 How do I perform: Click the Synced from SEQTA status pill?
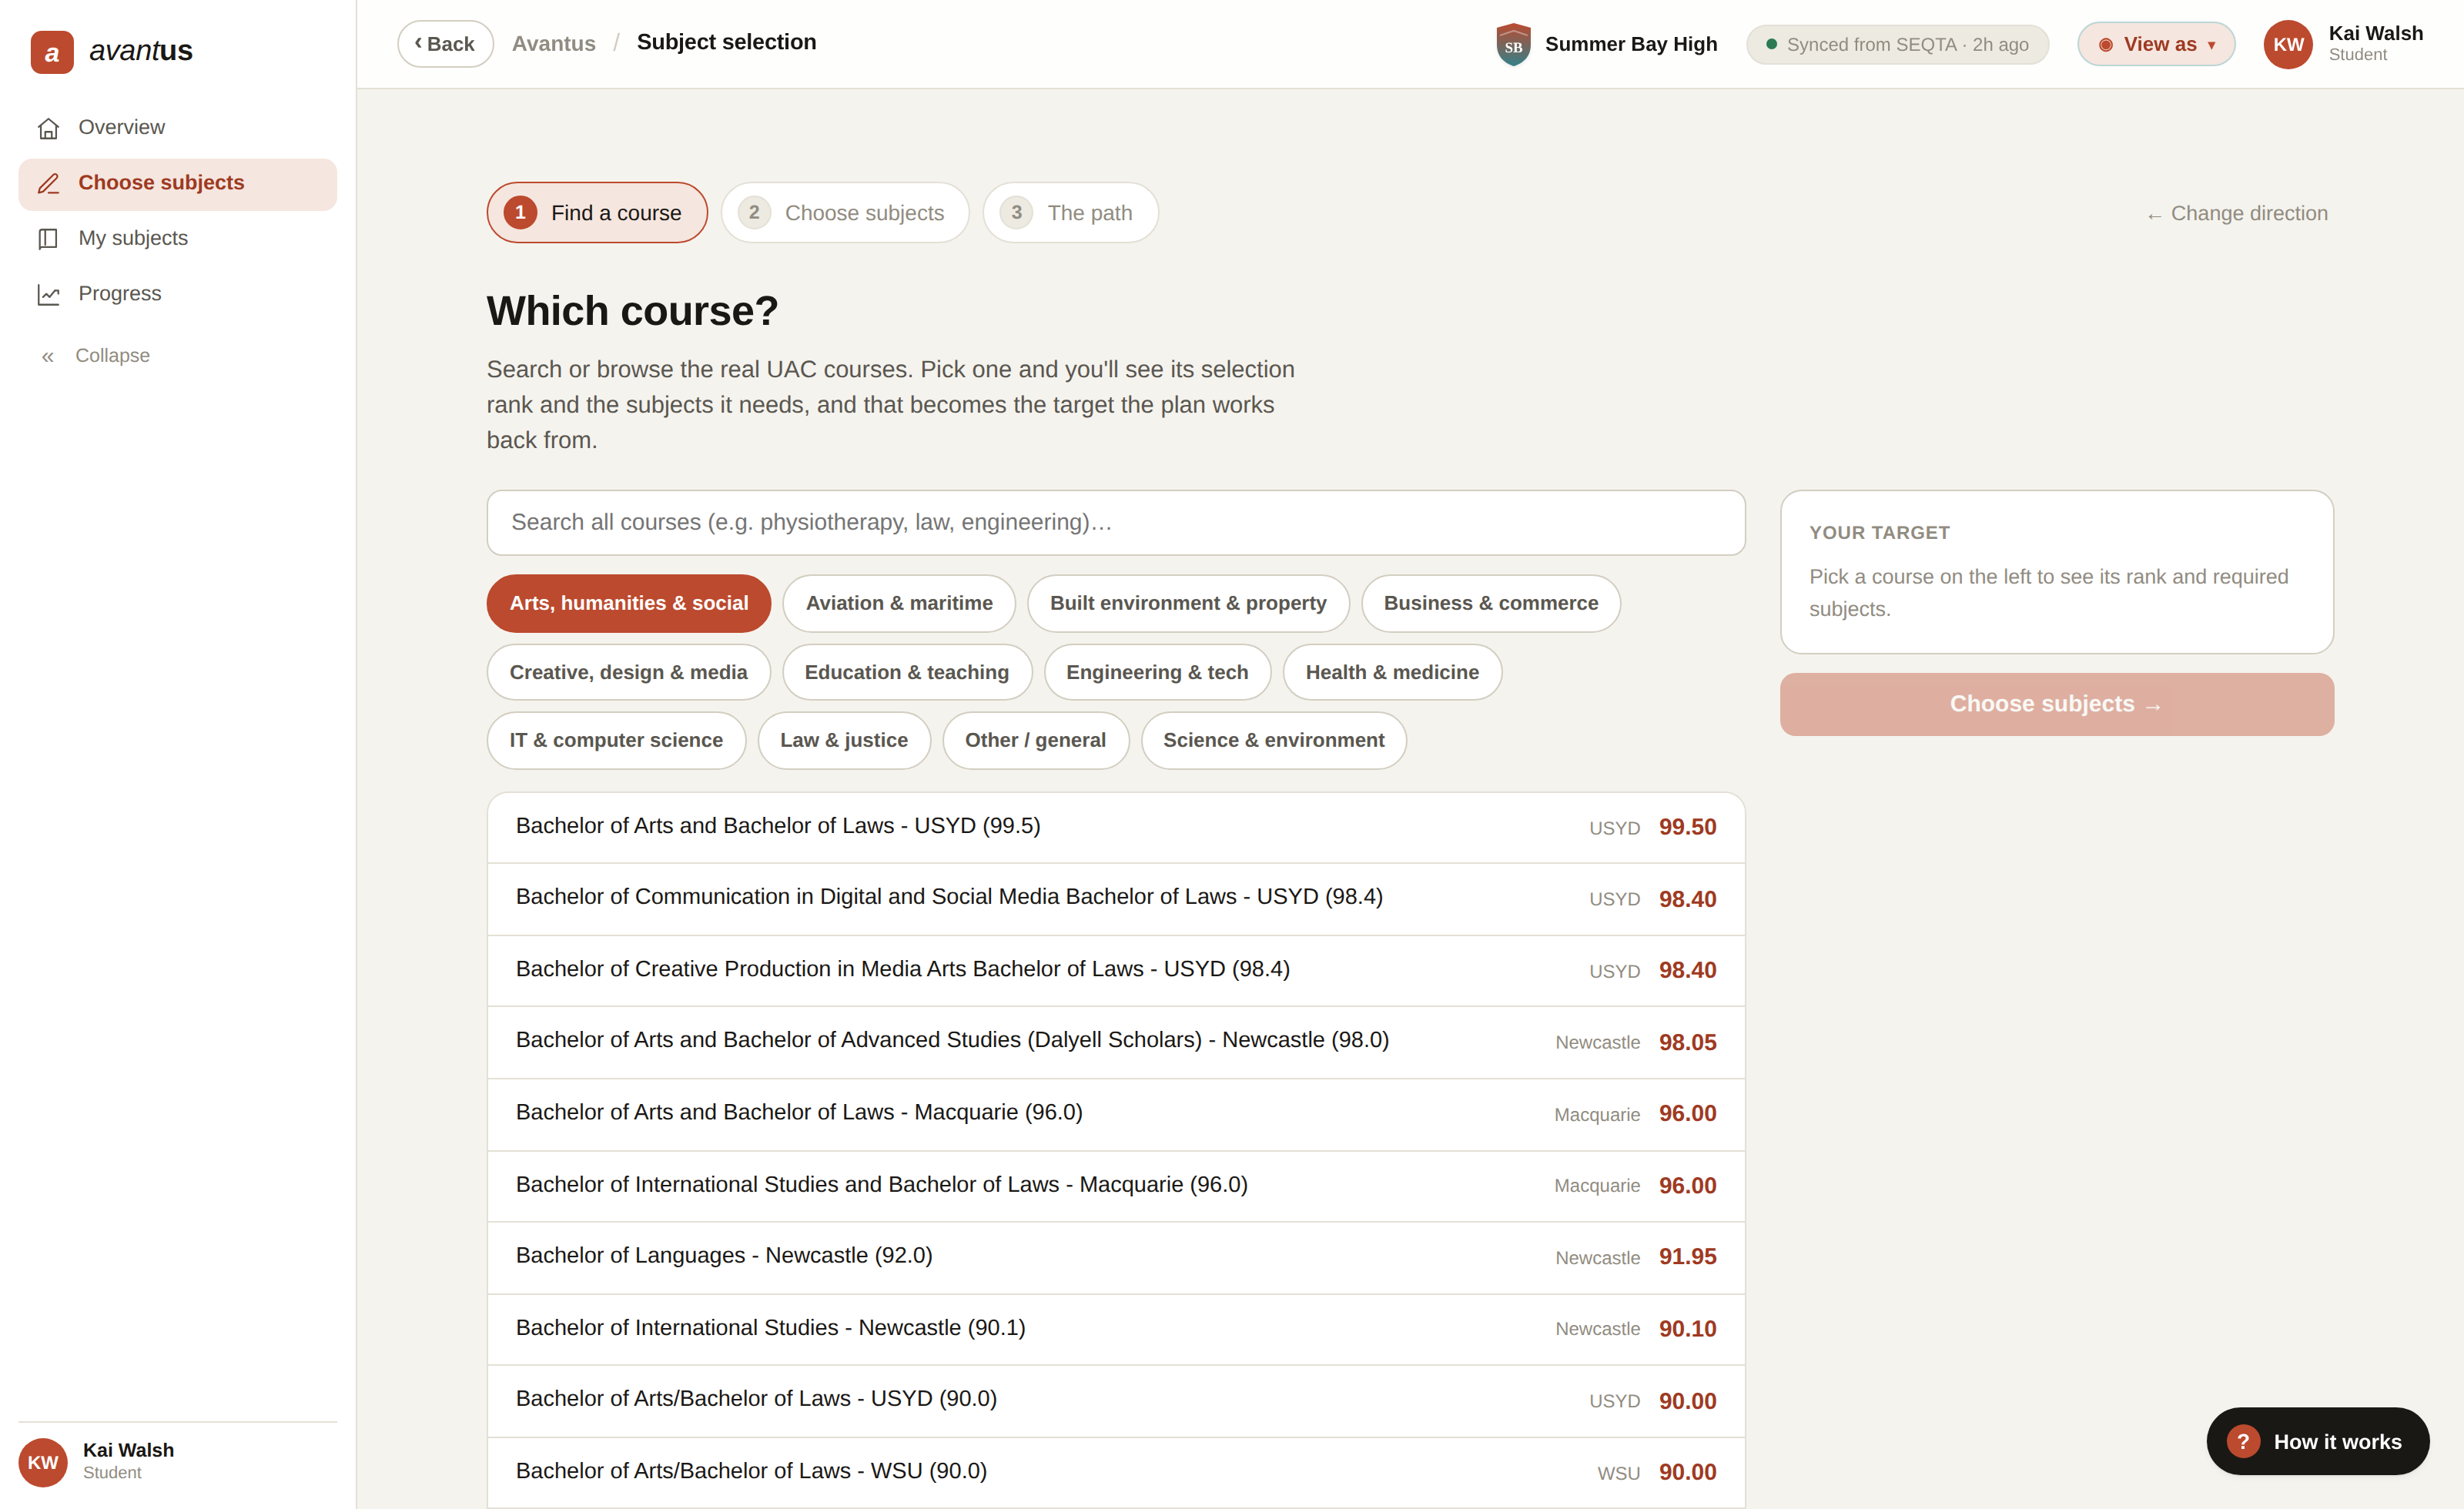click(x=1897, y=44)
